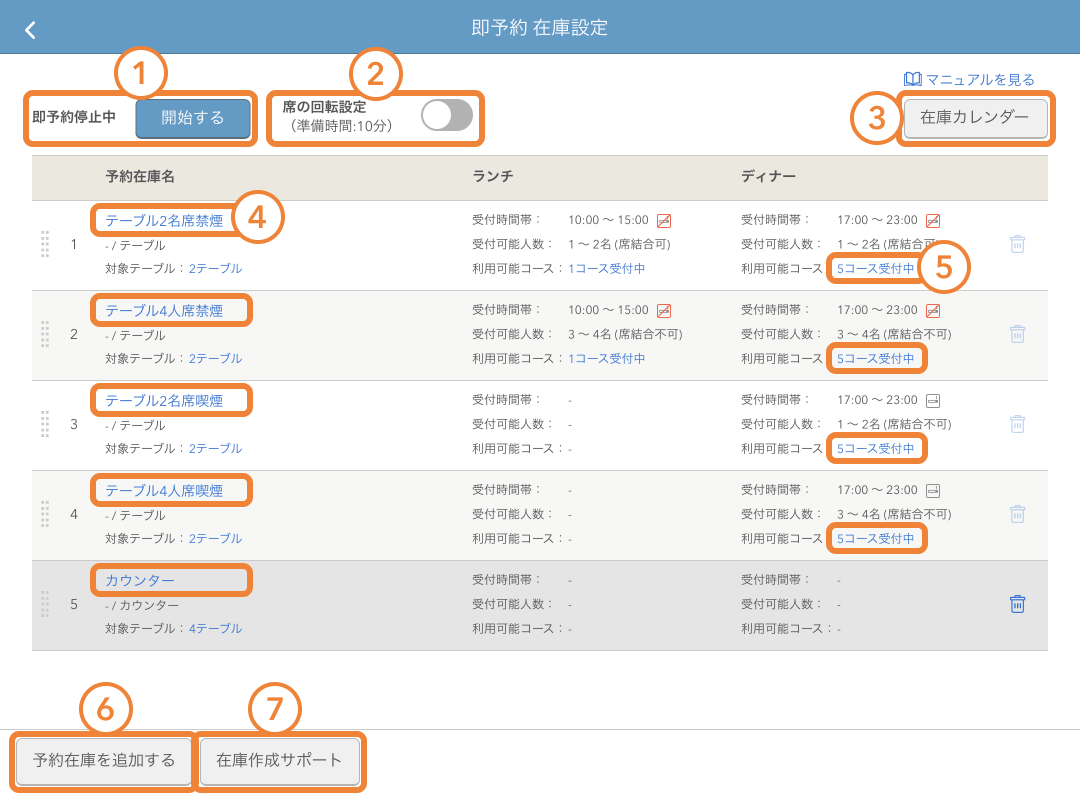Open the 在庫カレンダー
The height and width of the screenshot is (794, 1080).
[x=974, y=118]
